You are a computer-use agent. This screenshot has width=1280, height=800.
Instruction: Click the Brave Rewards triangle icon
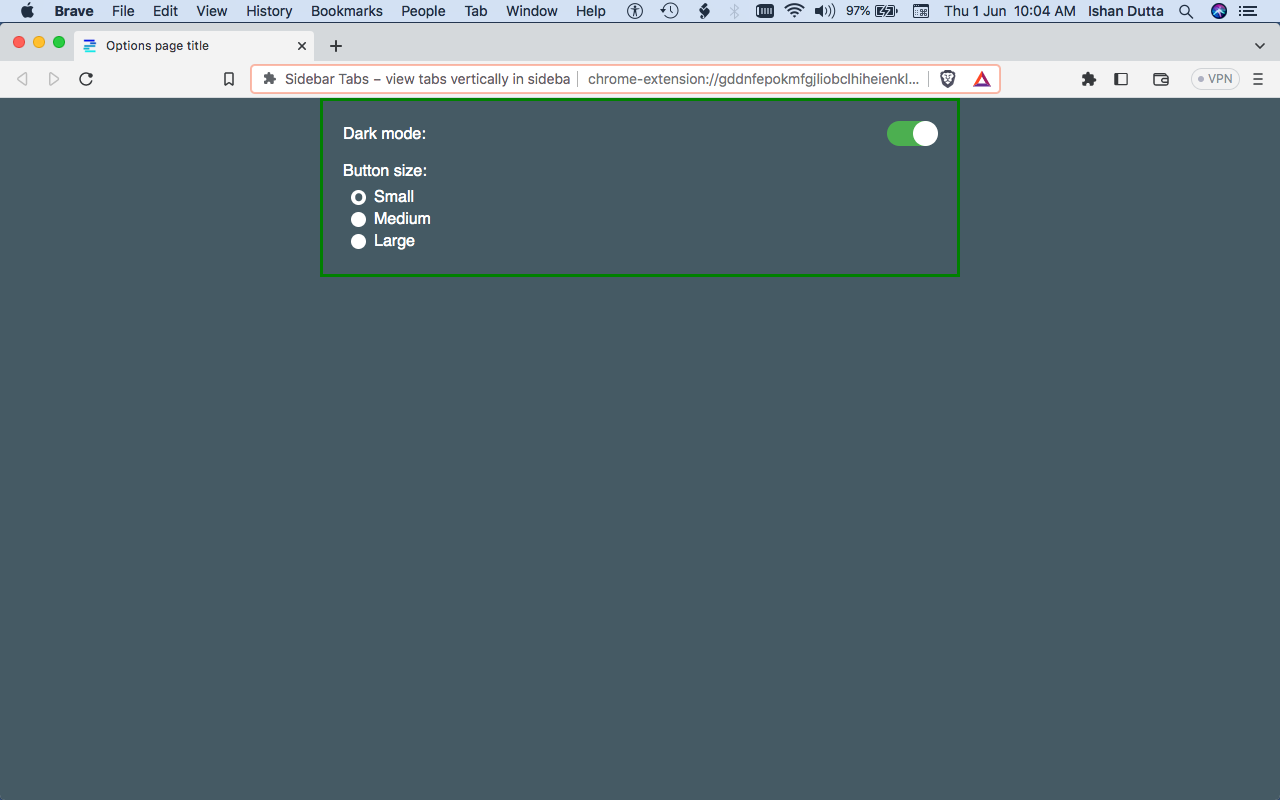coord(981,78)
